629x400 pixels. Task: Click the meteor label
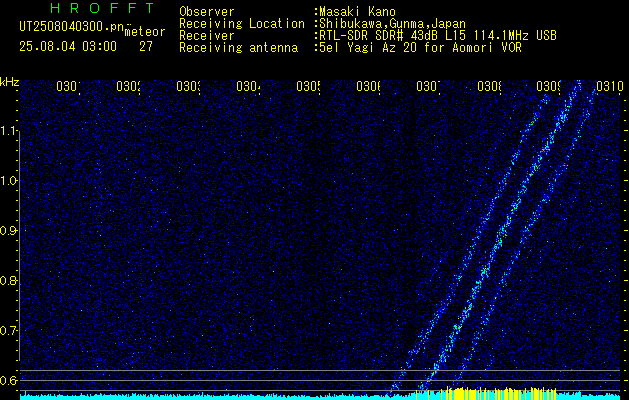[145, 32]
